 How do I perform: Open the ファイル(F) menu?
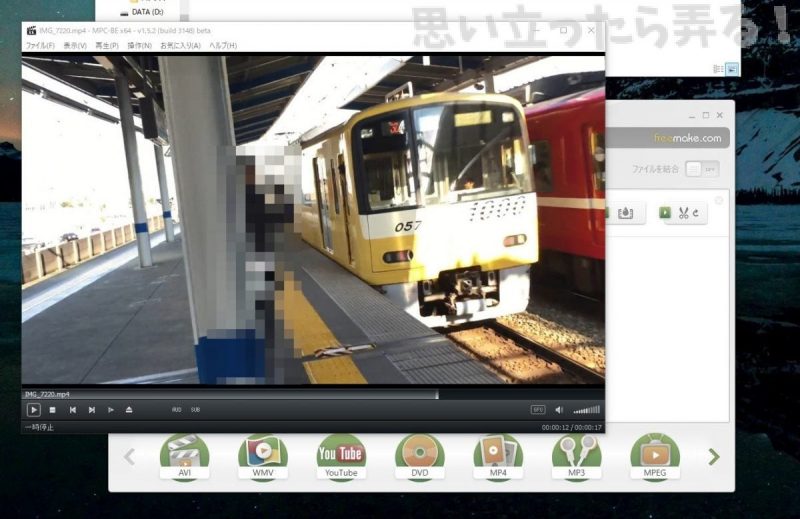(x=40, y=45)
